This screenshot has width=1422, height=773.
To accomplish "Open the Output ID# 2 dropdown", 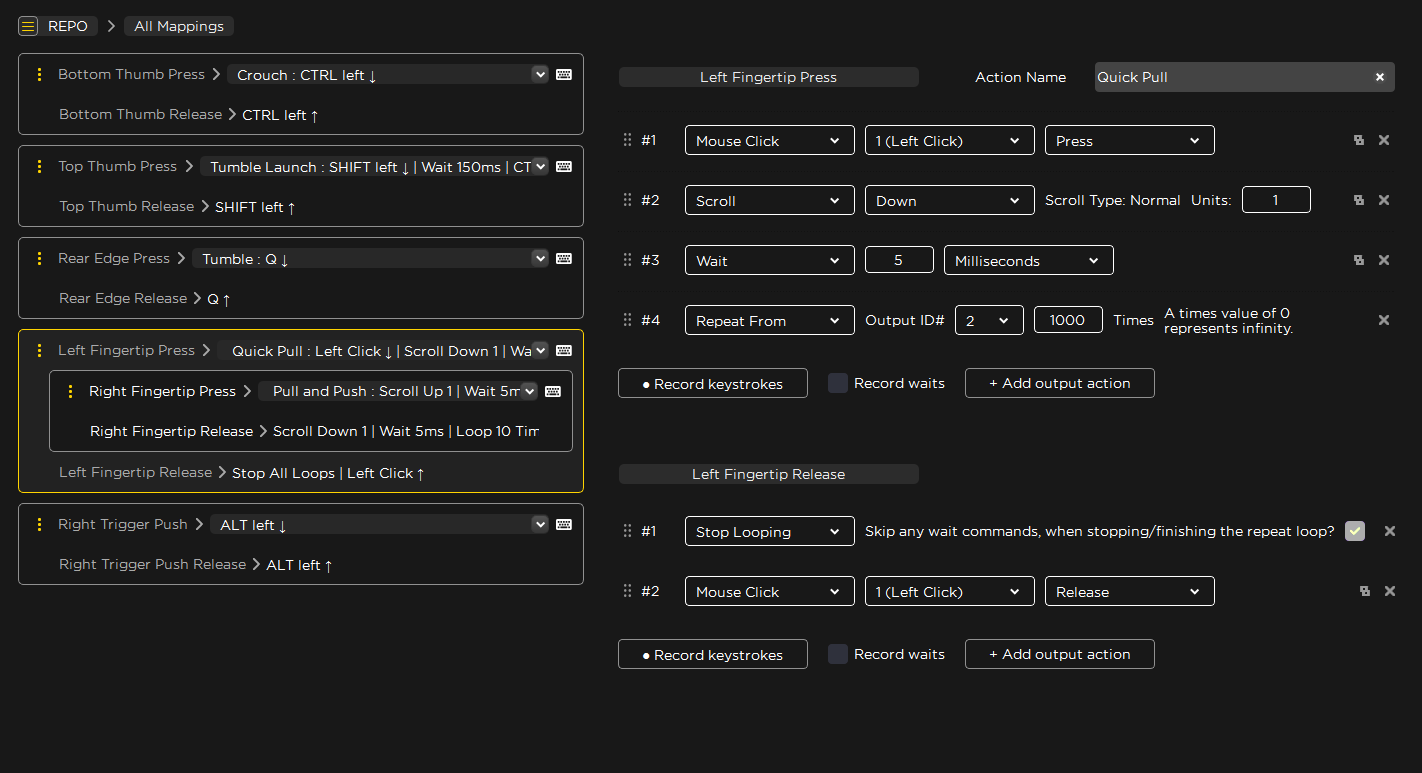I will pyautogui.click(x=989, y=320).
